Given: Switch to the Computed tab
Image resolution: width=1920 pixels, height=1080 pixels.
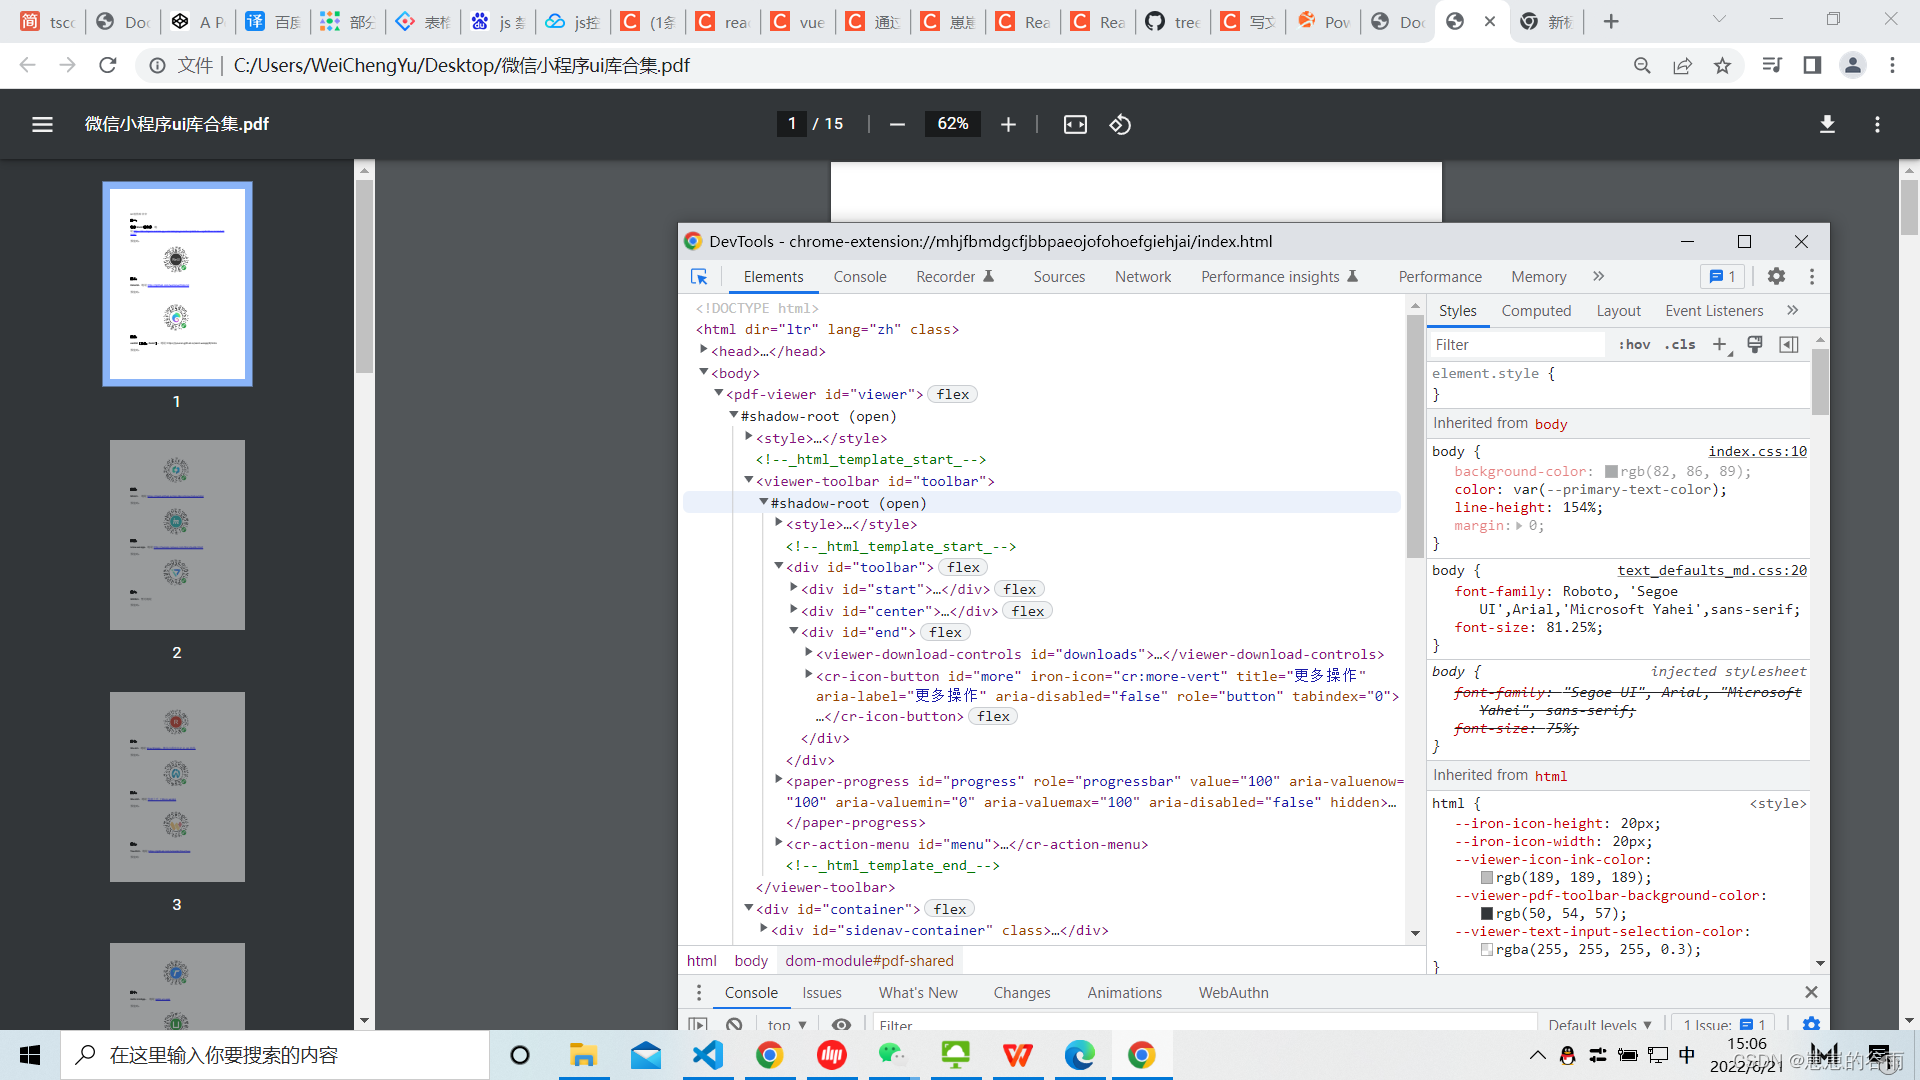Looking at the screenshot, I should tap(1536, 310).
